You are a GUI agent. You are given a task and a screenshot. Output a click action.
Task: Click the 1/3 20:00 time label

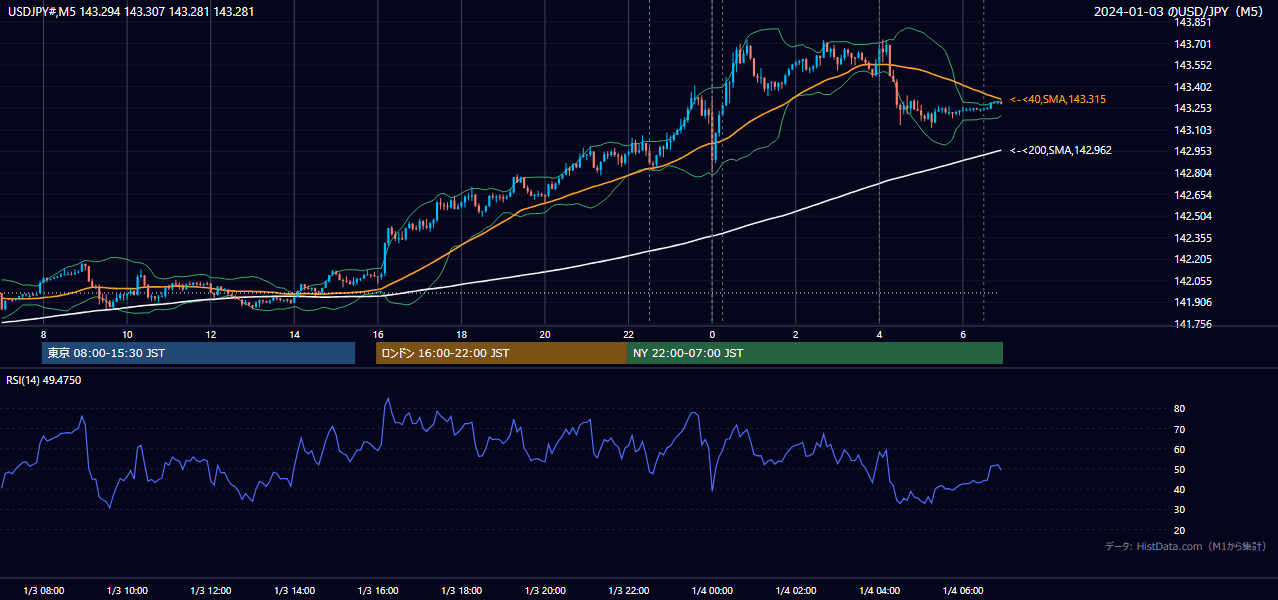point(545,591)
